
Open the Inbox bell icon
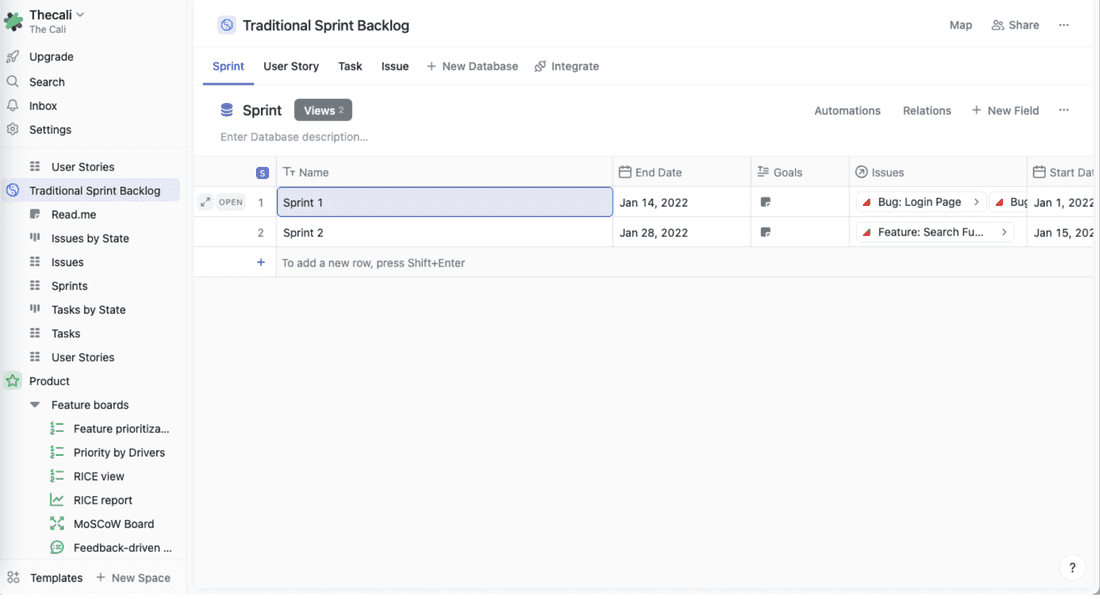(x=14, y=105)
